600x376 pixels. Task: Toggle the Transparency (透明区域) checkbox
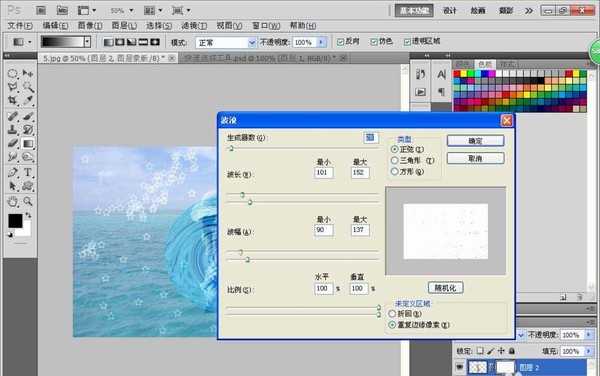point(407,42)
